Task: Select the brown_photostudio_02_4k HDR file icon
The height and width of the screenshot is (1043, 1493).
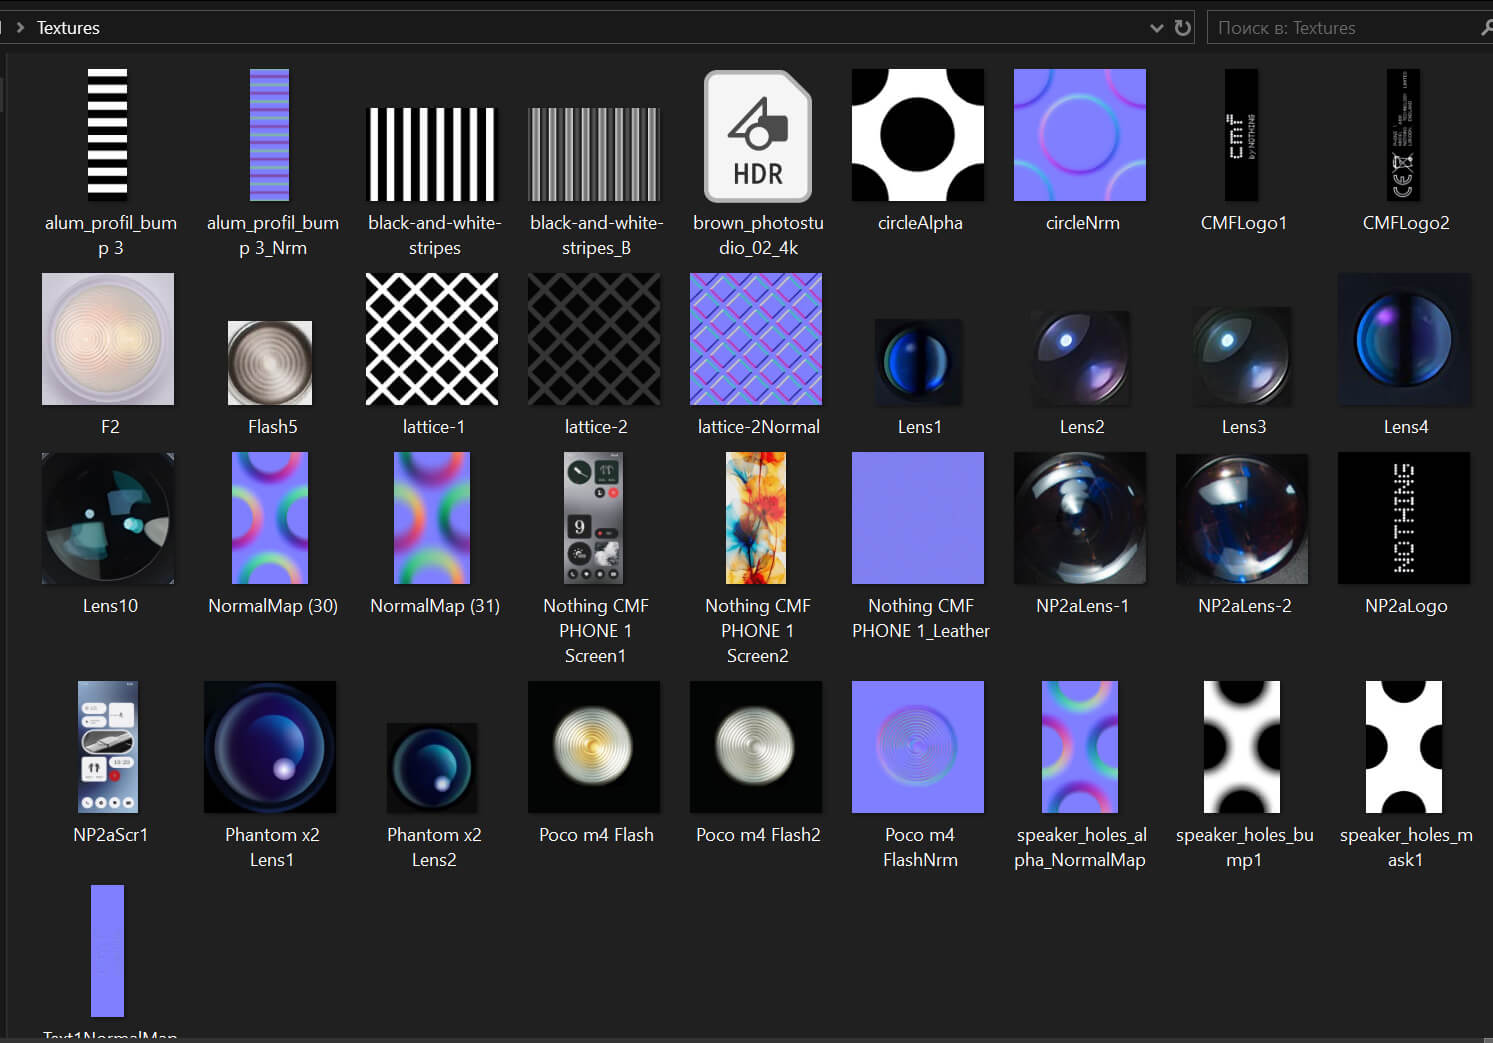Action: [757, 136]
